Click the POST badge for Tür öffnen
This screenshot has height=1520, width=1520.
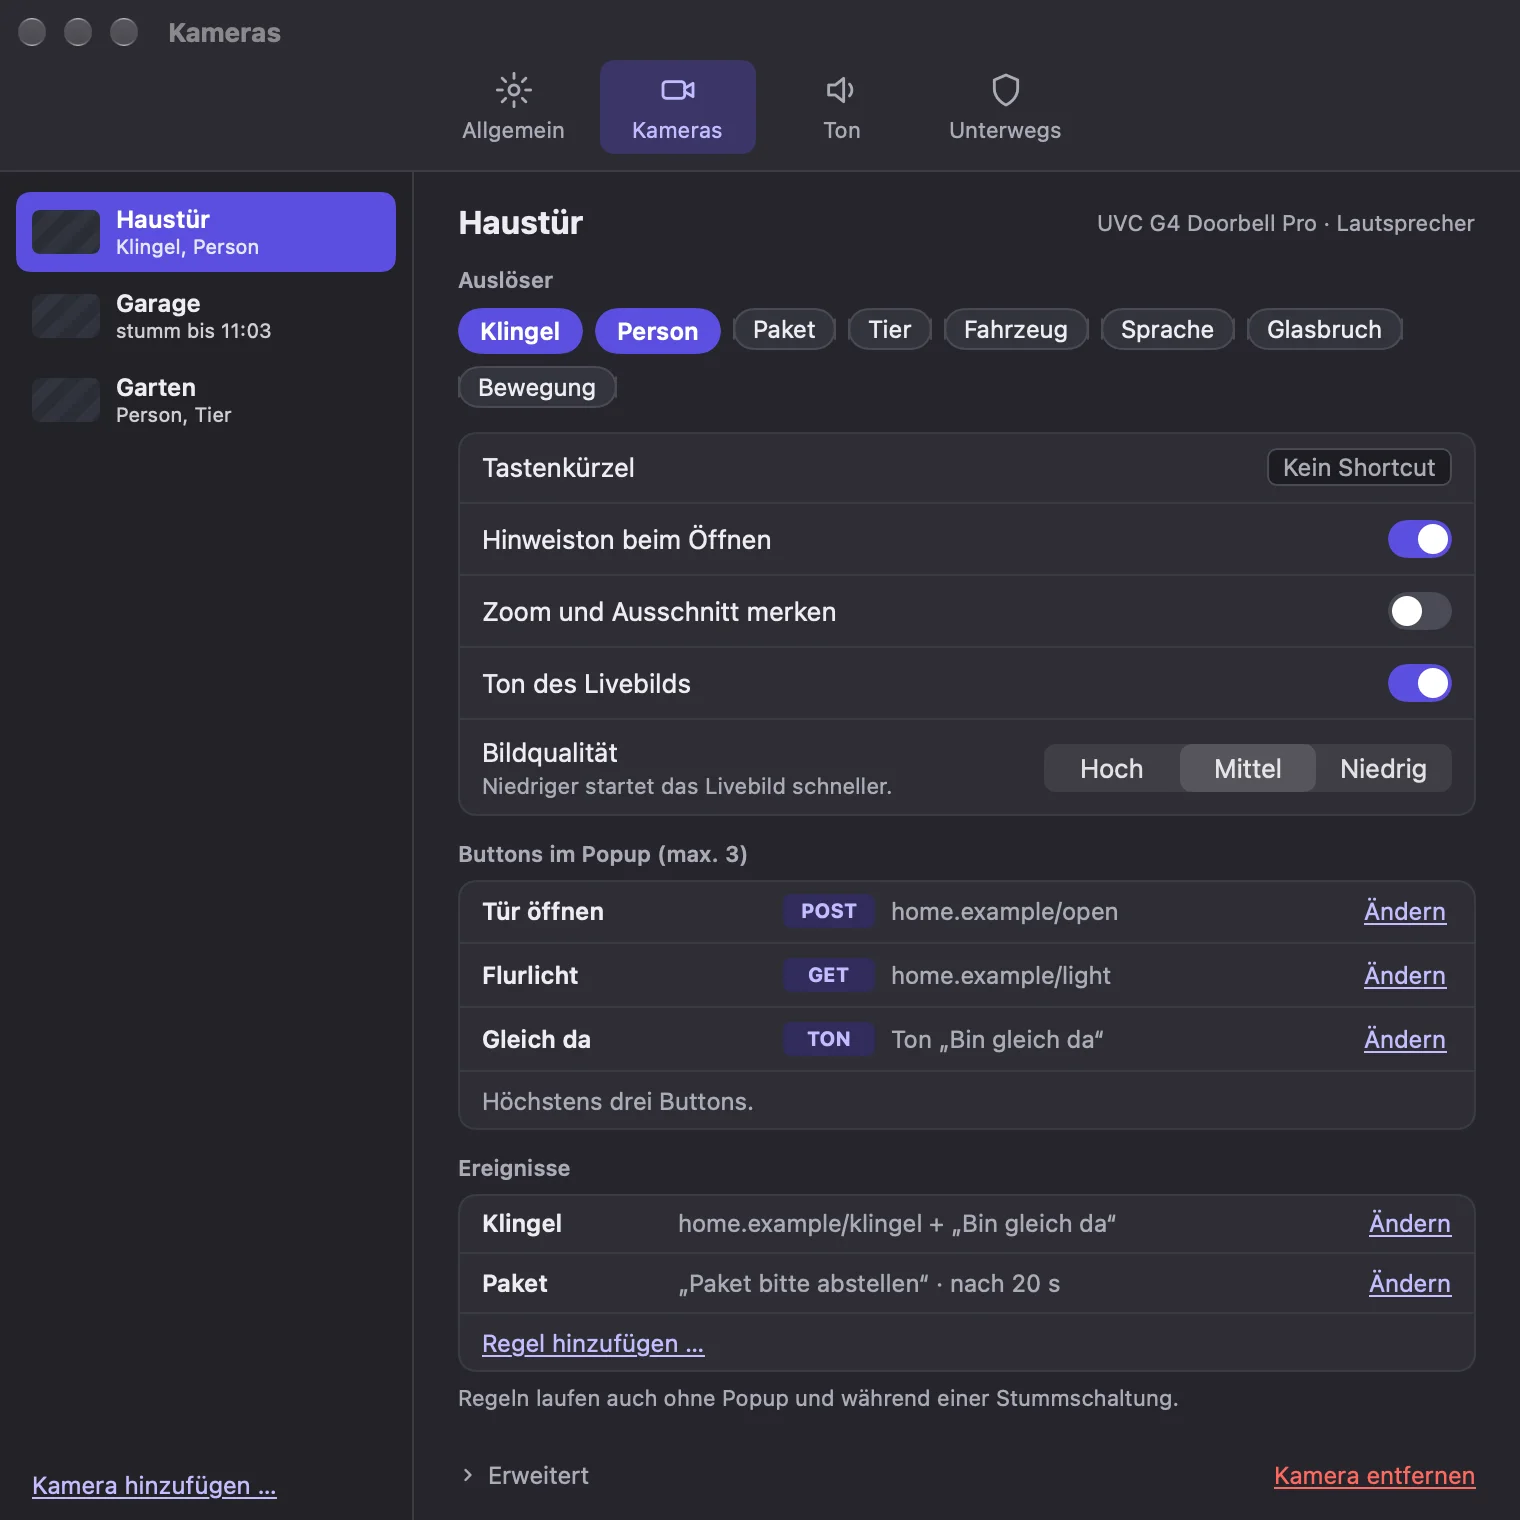click(x=829, y=911)
